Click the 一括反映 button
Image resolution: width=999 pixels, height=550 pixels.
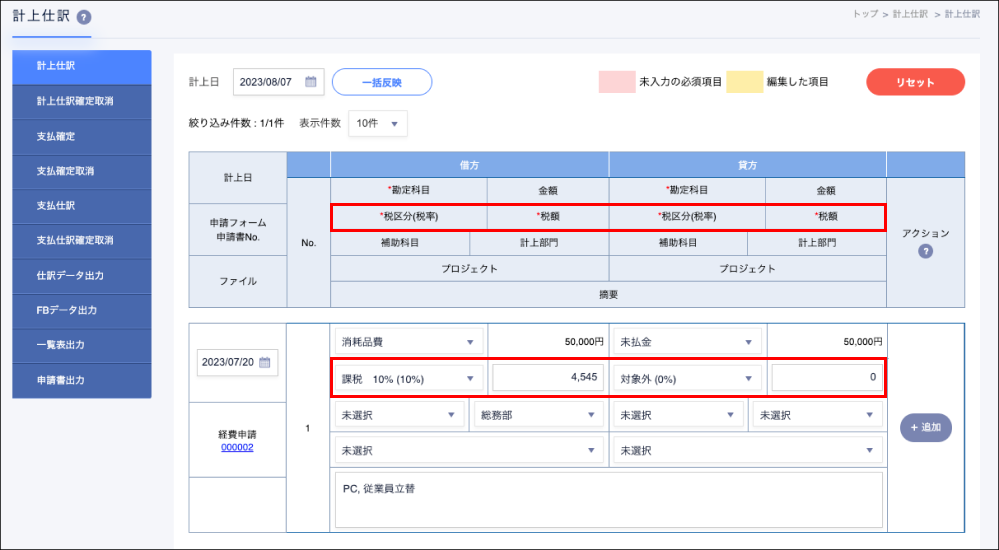(382, 82)
